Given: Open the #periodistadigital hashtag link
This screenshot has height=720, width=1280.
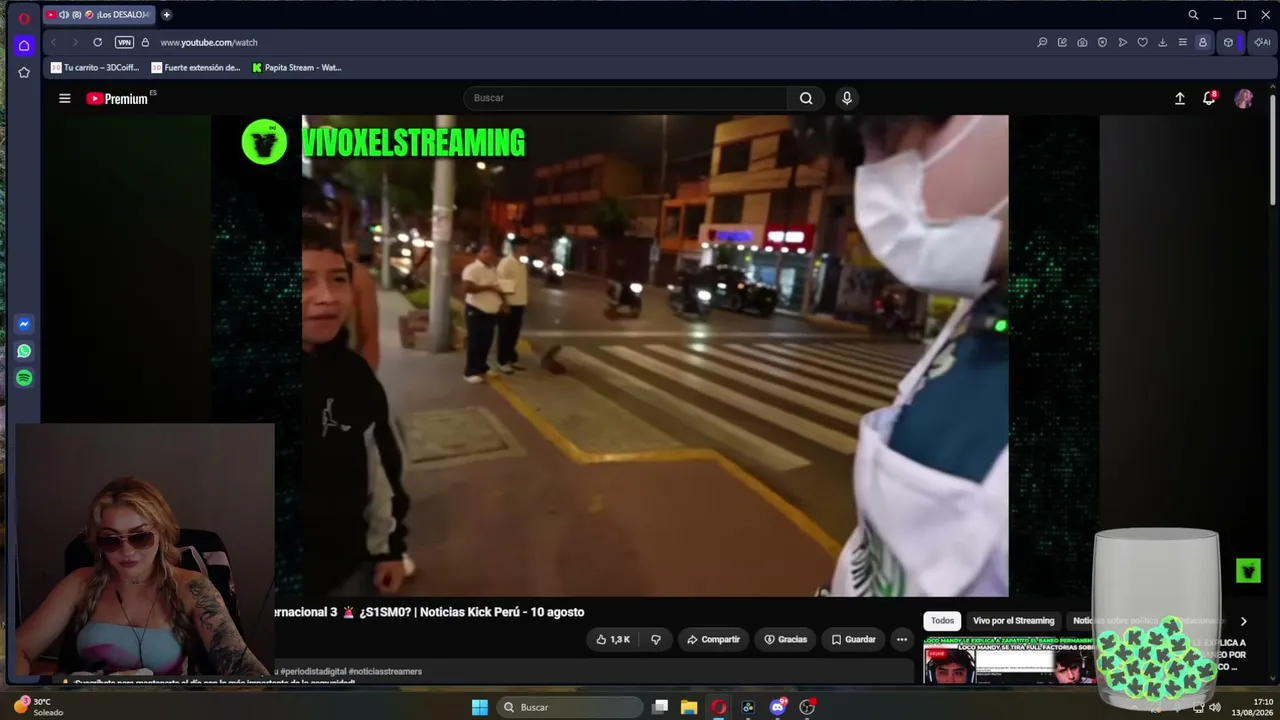Looking at the screenshot, I should coord(313,671).
